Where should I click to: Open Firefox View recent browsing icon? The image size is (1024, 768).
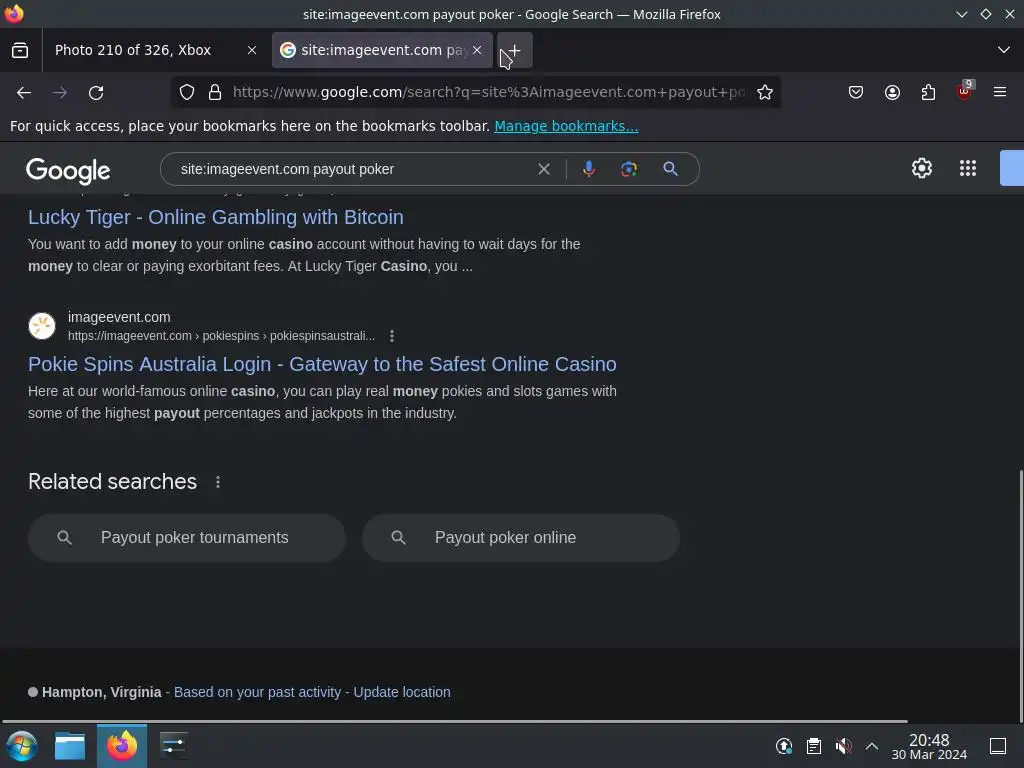20,50
